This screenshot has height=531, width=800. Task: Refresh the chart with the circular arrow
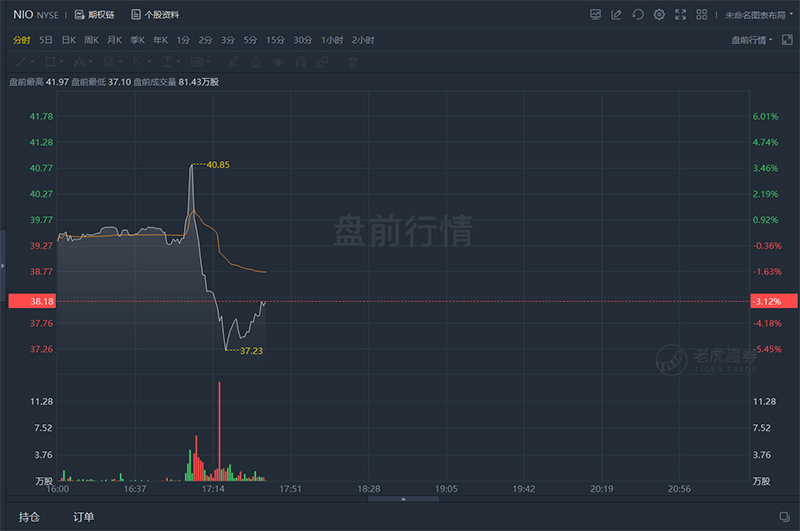tap(638, 15)
